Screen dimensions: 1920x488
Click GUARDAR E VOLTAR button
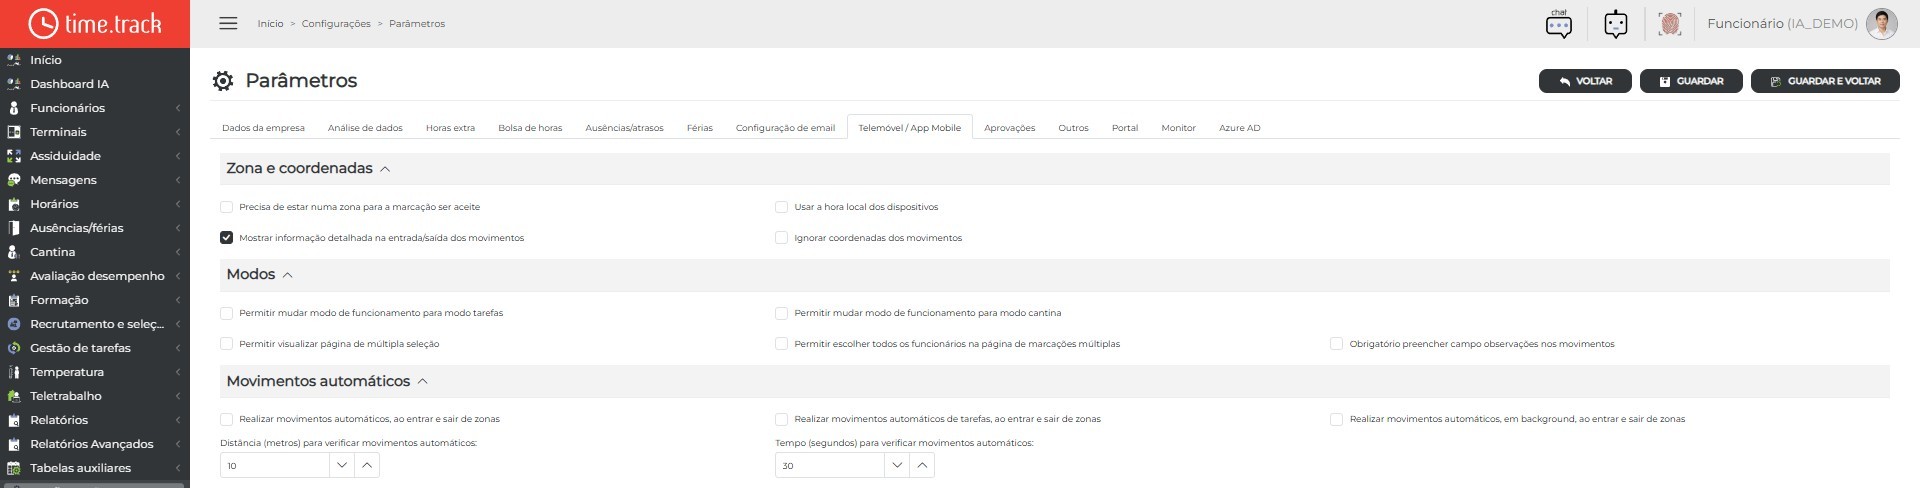(1825, 81)
